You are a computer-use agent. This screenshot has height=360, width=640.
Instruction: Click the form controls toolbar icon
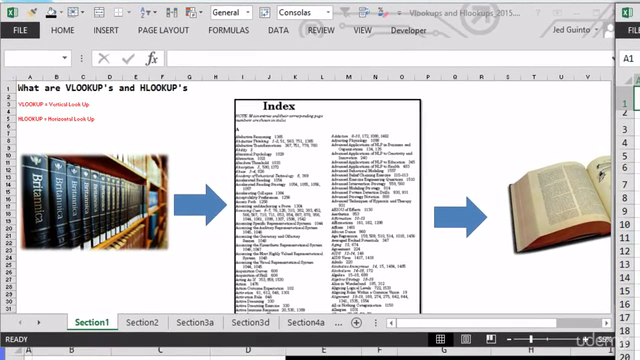click(x=364, y=12)
